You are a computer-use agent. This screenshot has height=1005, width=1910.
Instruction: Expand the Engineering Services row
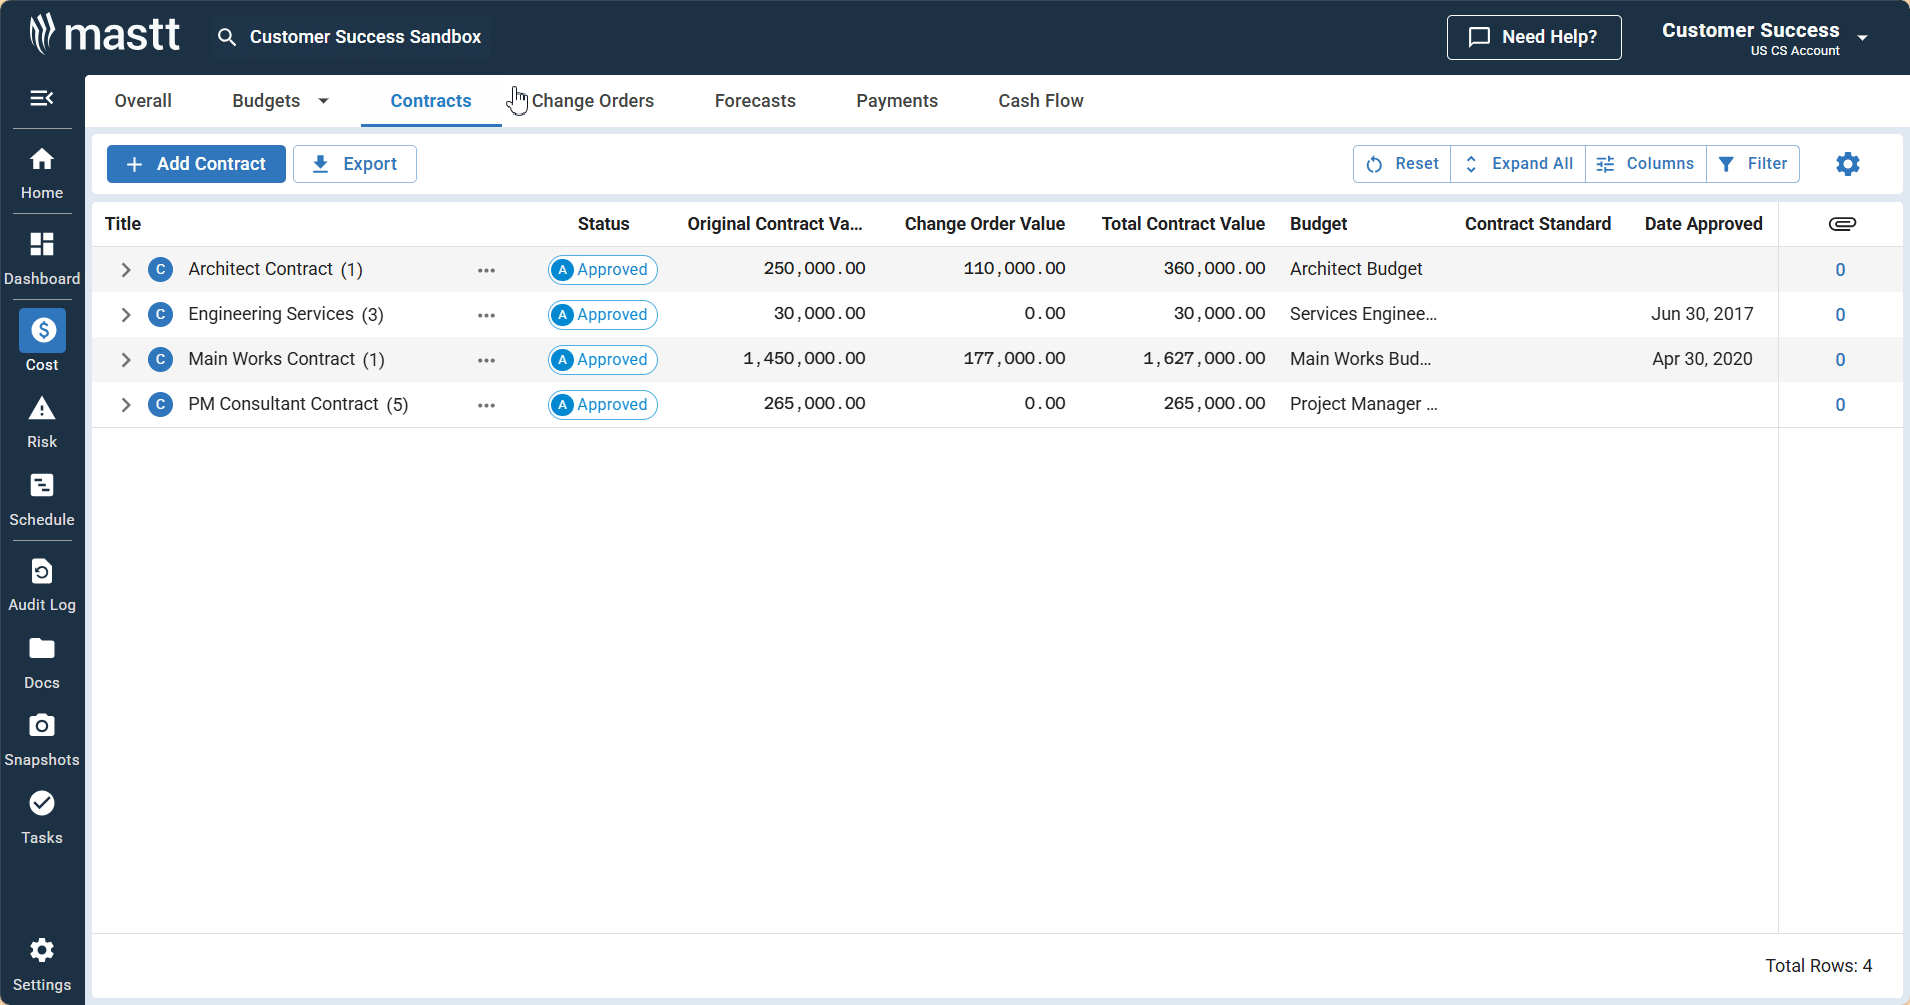(x=126, y=314)
